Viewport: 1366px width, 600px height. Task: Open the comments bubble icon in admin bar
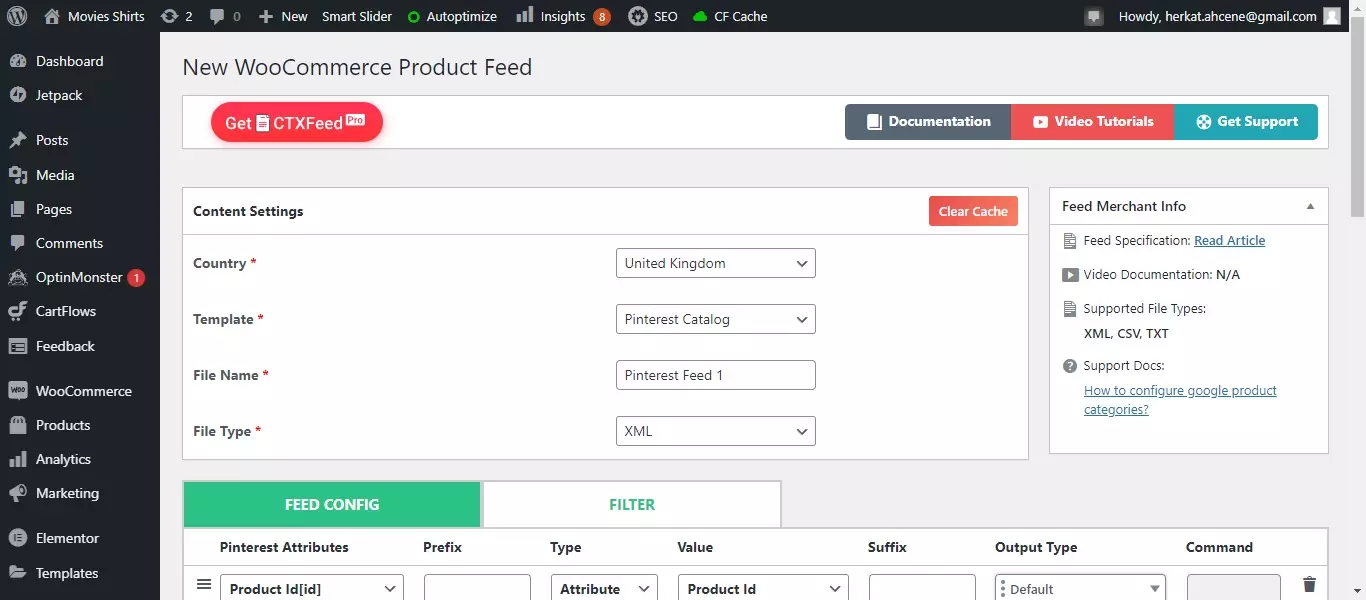point(216,16)
